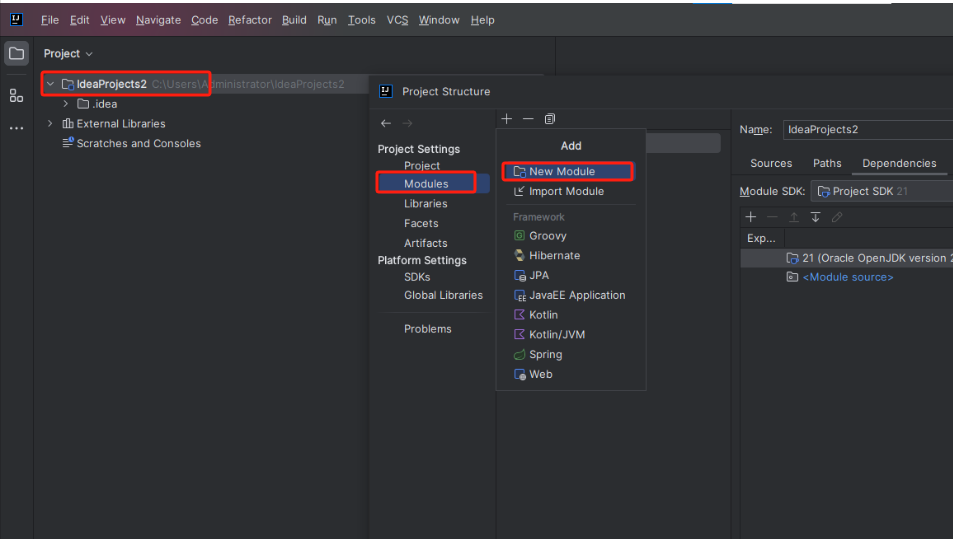Open the Project view dropdown
The height and width of the screenshot is (539, 953).
[x=68, y=53]
